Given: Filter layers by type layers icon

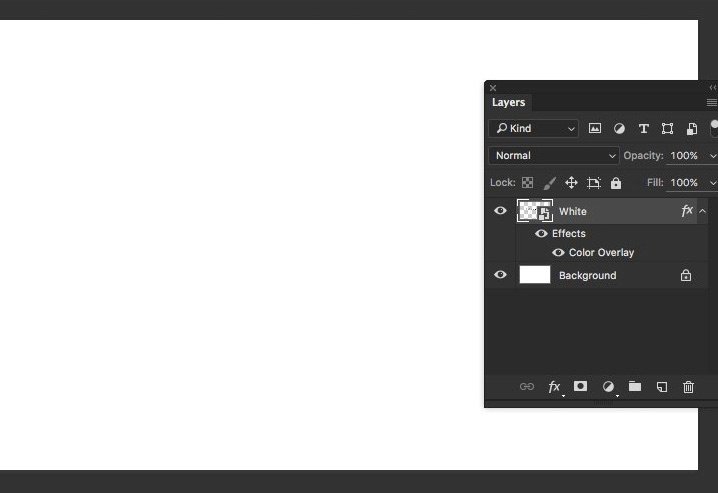Looking at the screenshot, I should pos(643,129).
